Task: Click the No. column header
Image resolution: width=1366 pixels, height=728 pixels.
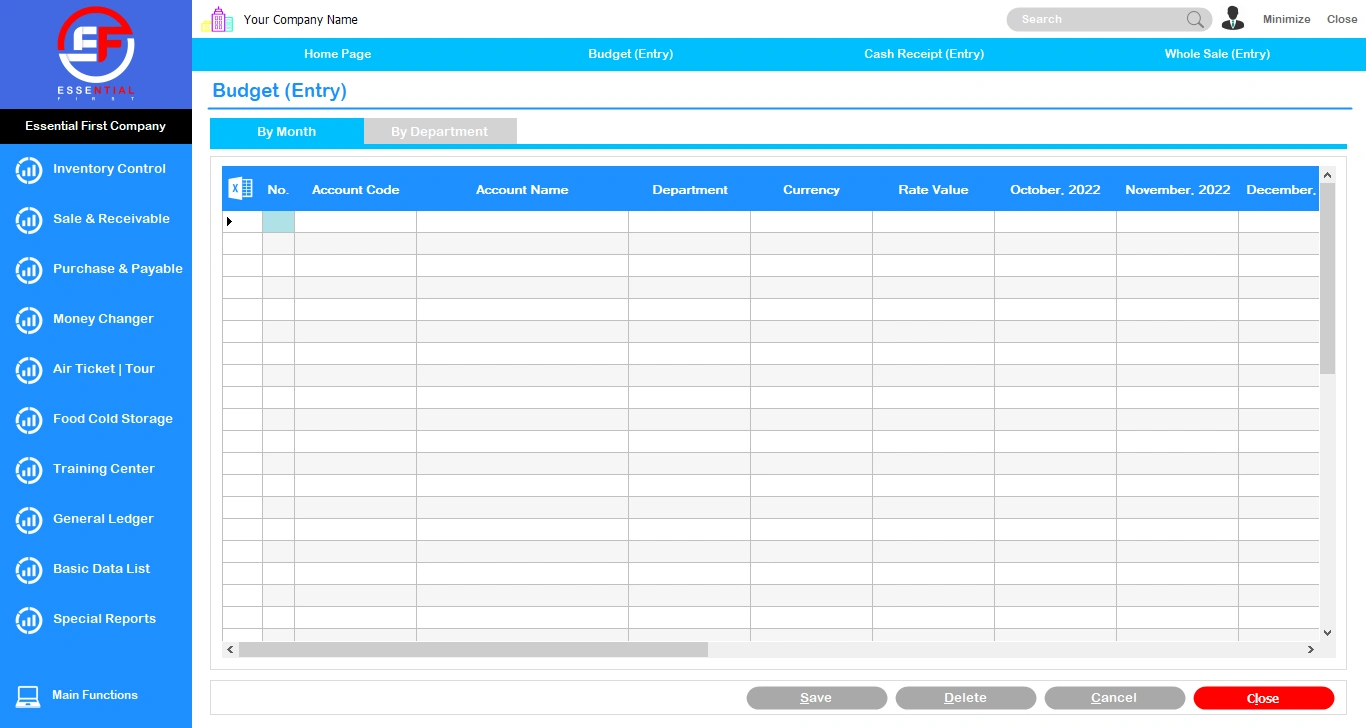Action: tap(278, 189)
